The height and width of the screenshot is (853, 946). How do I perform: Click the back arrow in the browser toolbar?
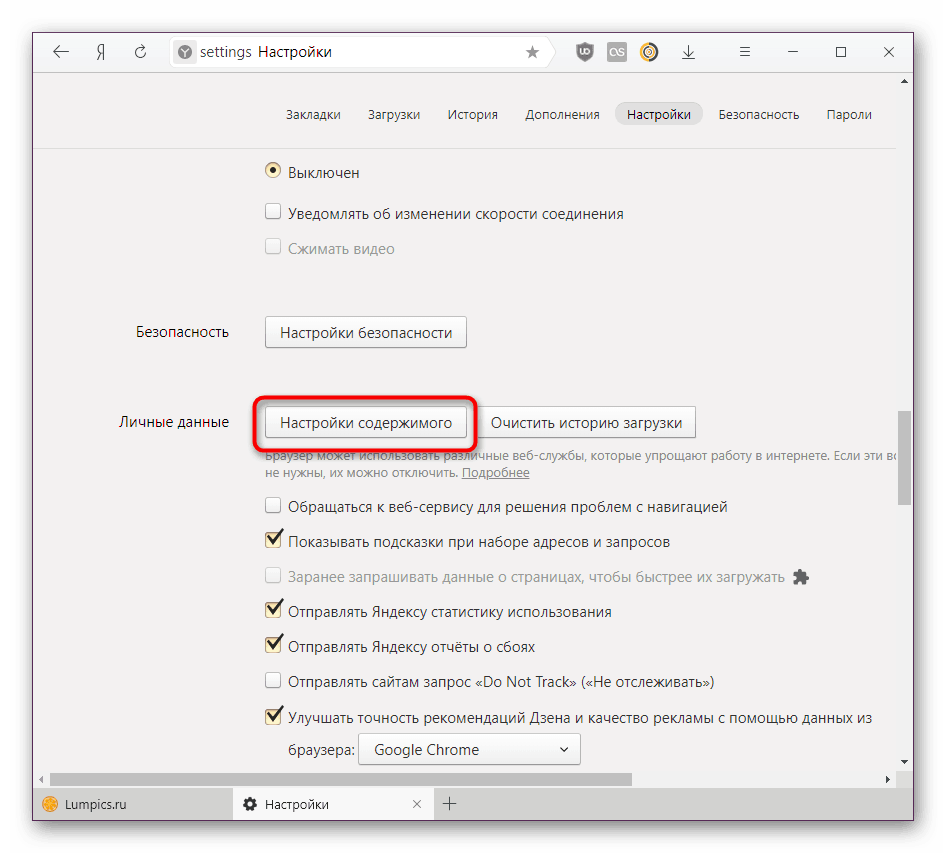(x=61, y=52)
